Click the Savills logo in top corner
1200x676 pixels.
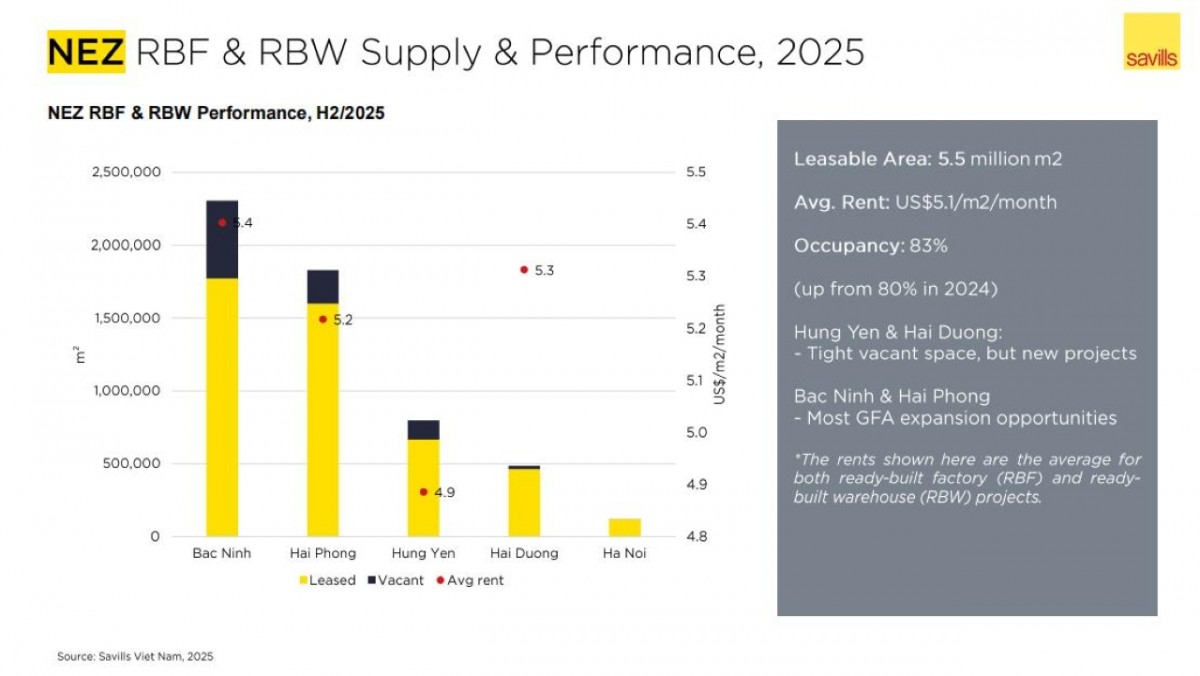tap(1152, 41)
